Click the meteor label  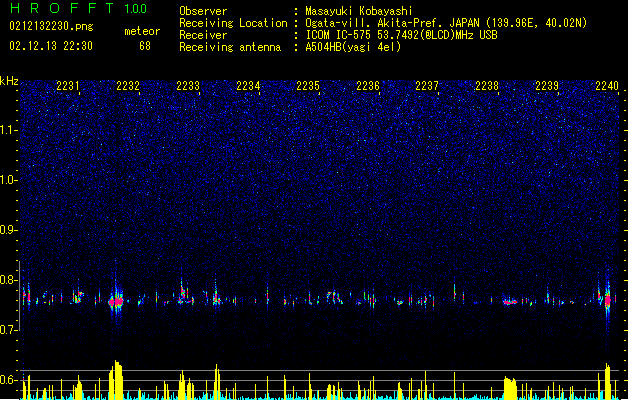click(x=142, y=31)
